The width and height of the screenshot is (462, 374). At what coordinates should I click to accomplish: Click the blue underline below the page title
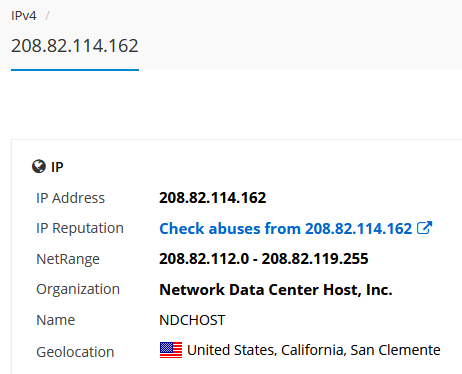pos(75,70)
